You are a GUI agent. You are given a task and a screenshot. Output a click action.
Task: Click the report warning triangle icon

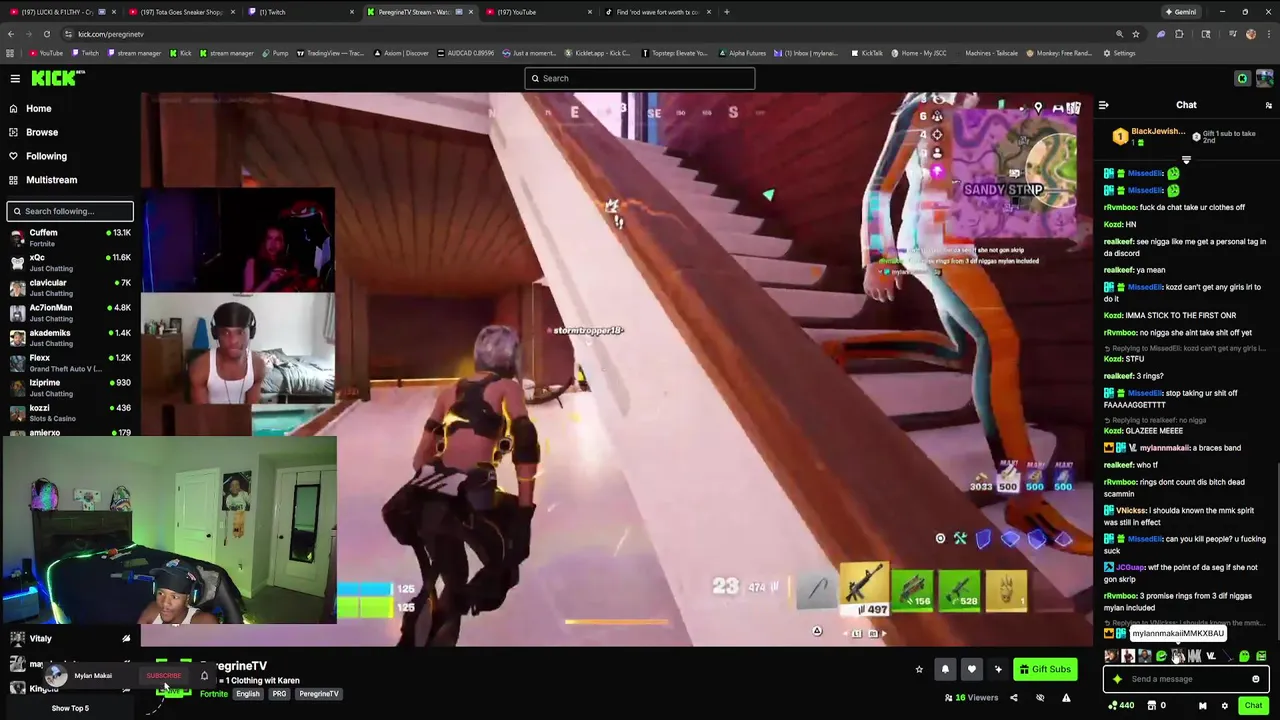[x=1066, y=698]
